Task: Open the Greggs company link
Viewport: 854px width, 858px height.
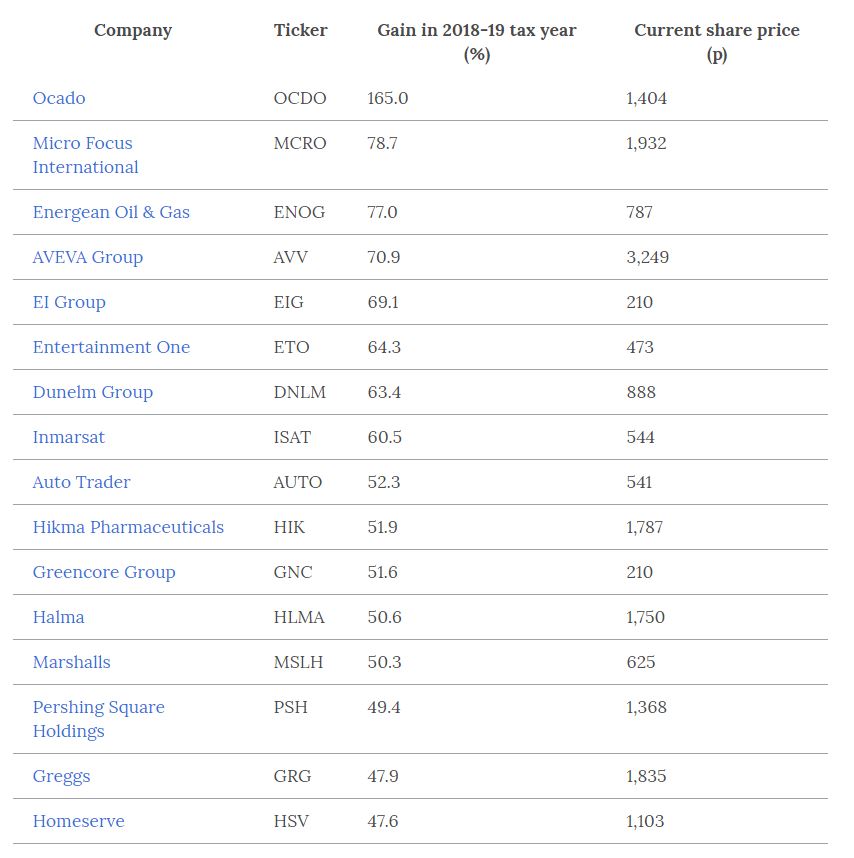Action: 61,776
